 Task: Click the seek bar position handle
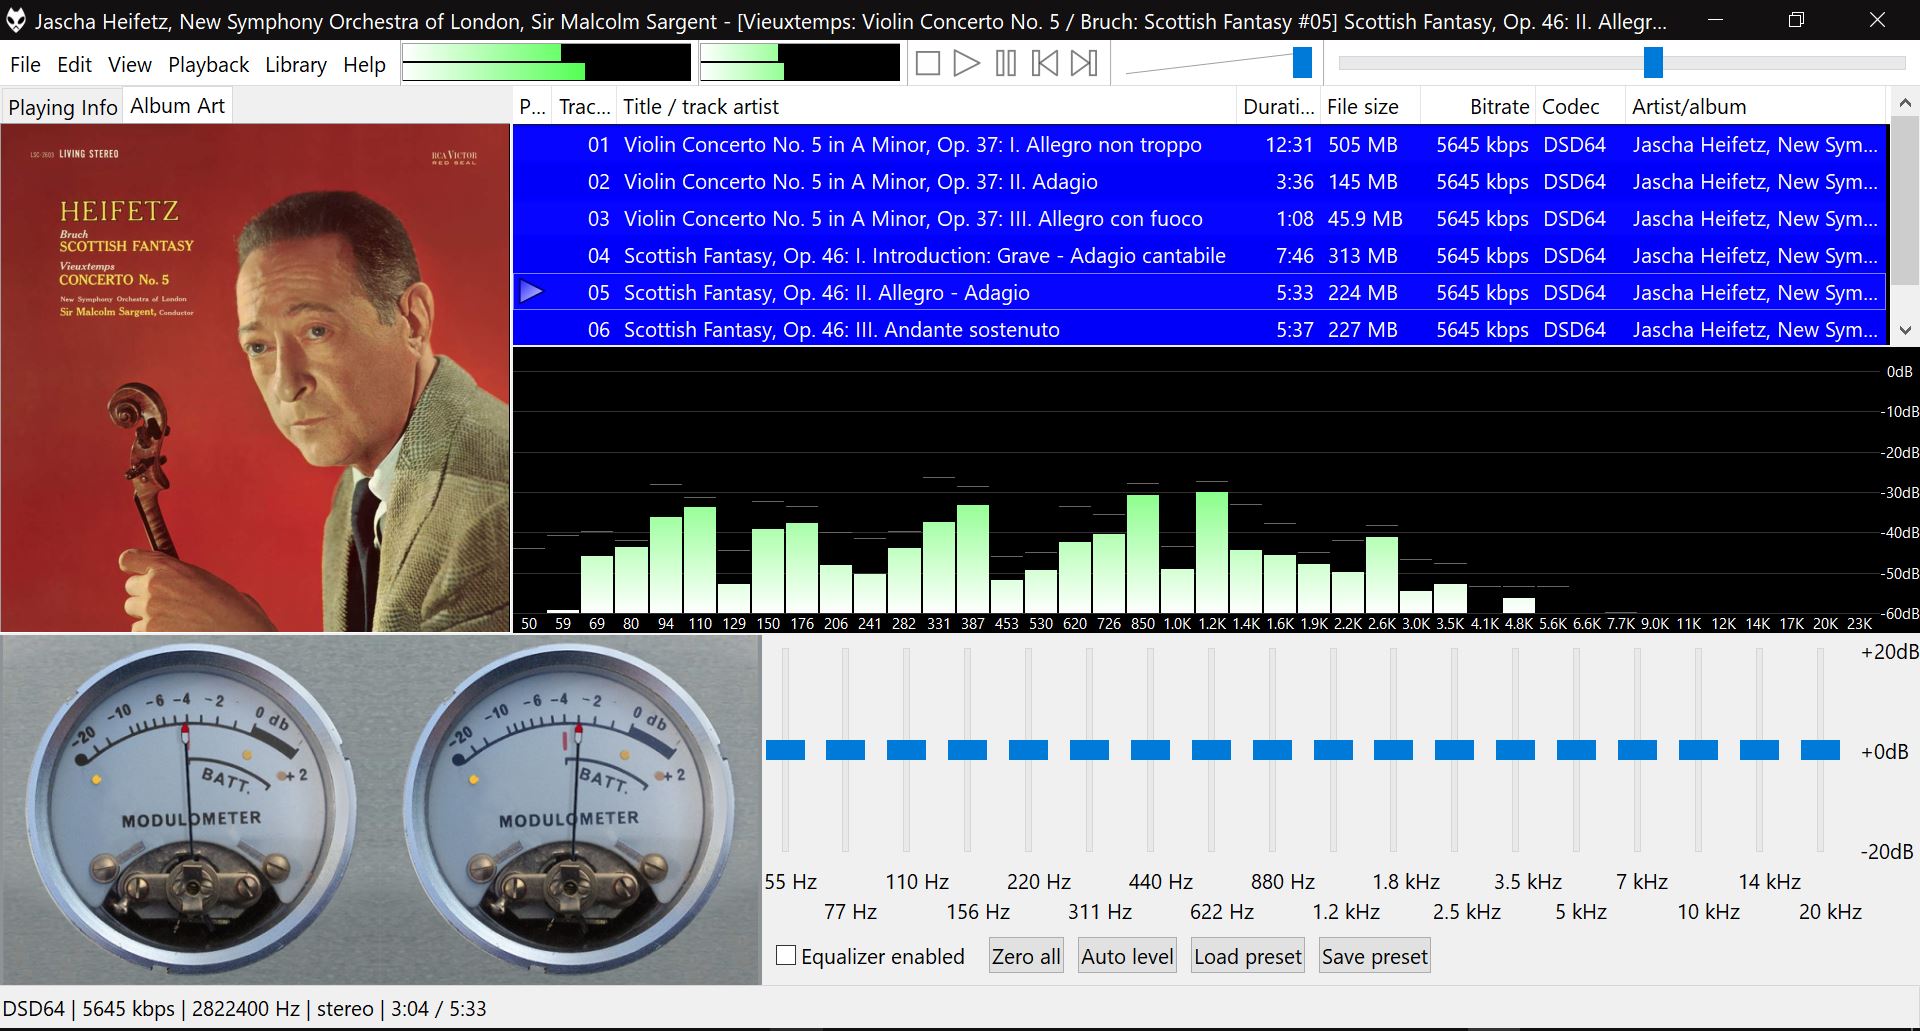point(1653,63)
